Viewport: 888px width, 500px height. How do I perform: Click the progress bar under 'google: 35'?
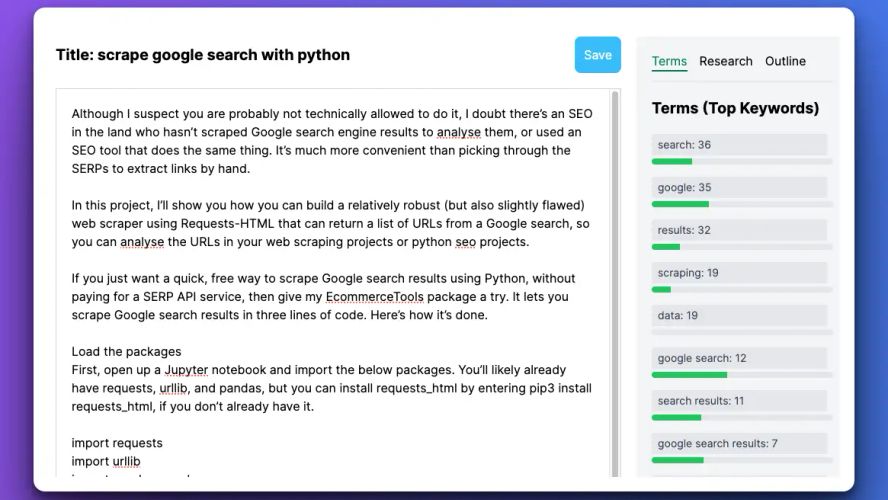[x=741, y=204]
